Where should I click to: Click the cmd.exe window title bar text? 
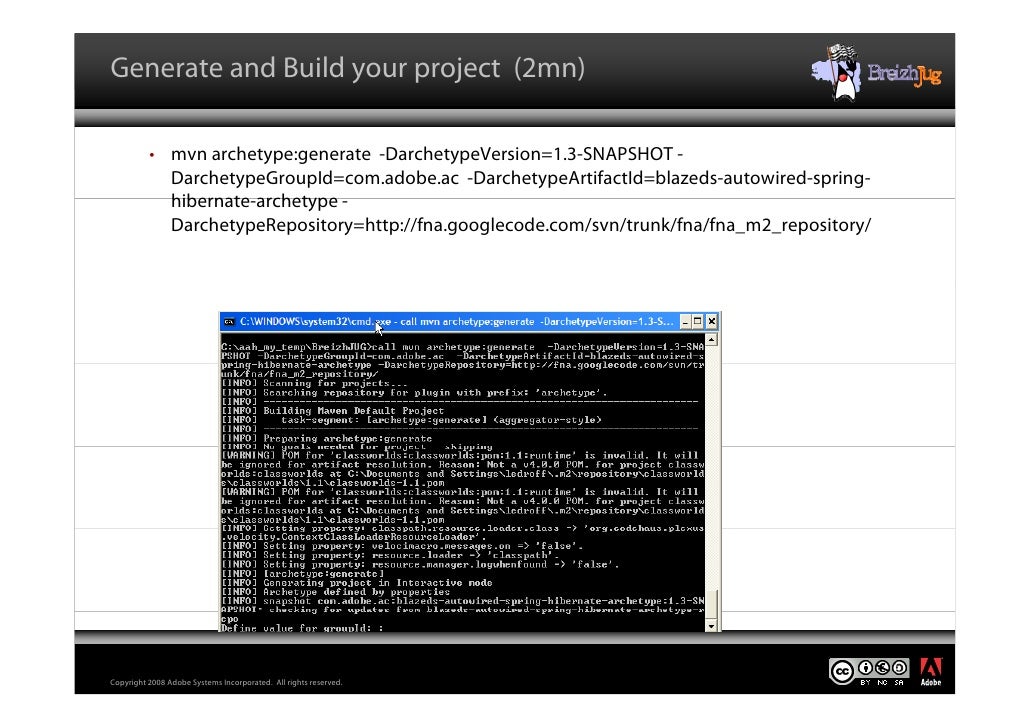pyautogui.click(x=457, y=322)
